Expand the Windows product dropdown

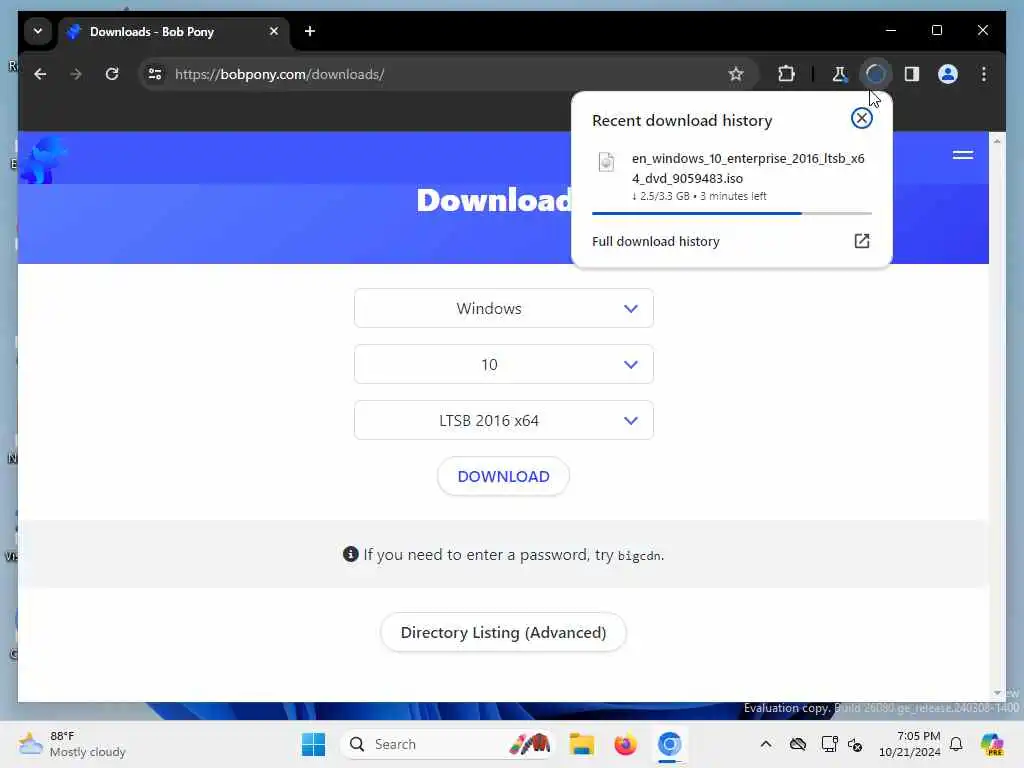[504, 308]
